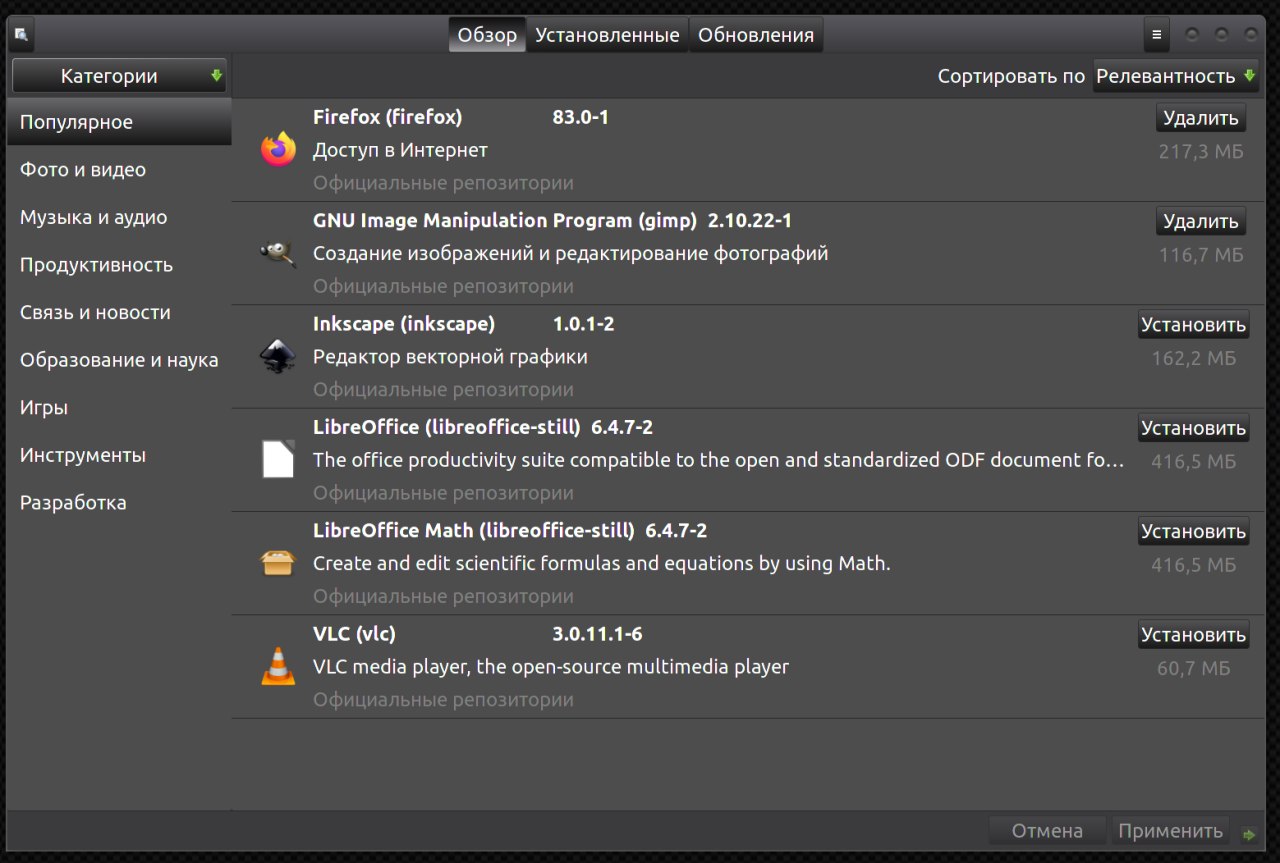The image size is (1280, 863).
Task: Select the Игры category
Action: [x=119, y=407]
